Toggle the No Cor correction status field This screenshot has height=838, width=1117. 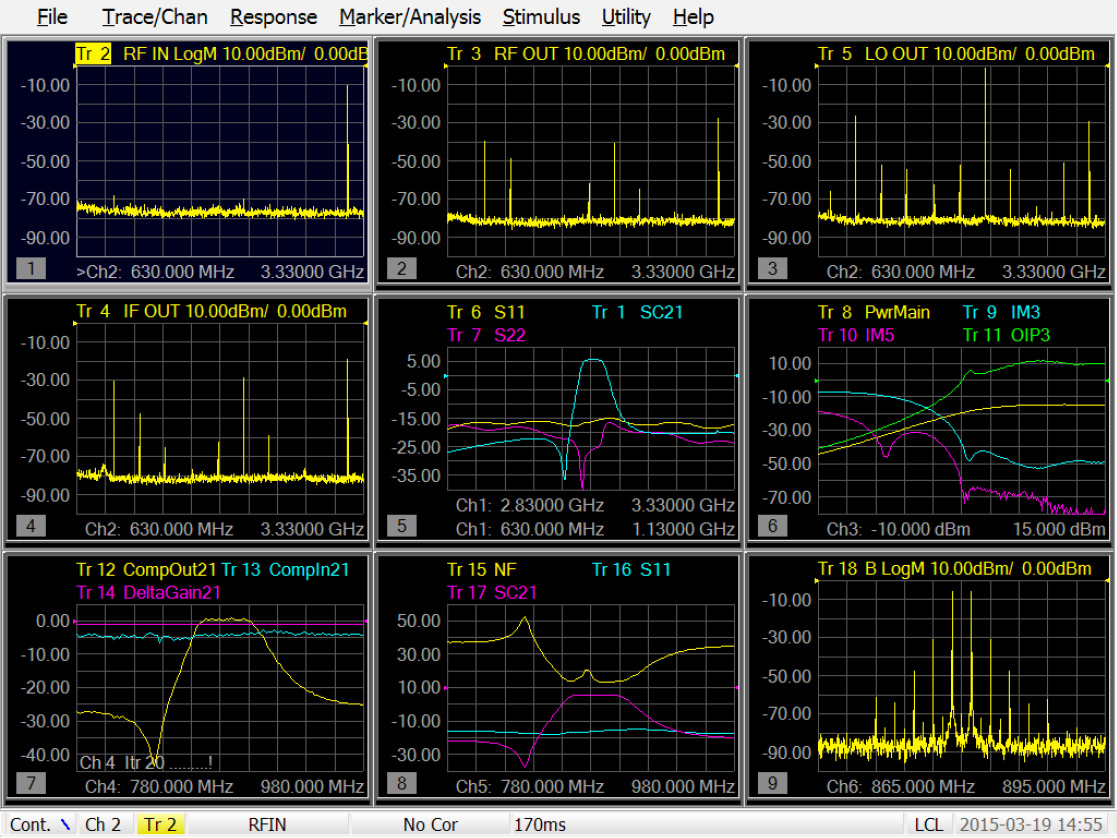point(430,825)
